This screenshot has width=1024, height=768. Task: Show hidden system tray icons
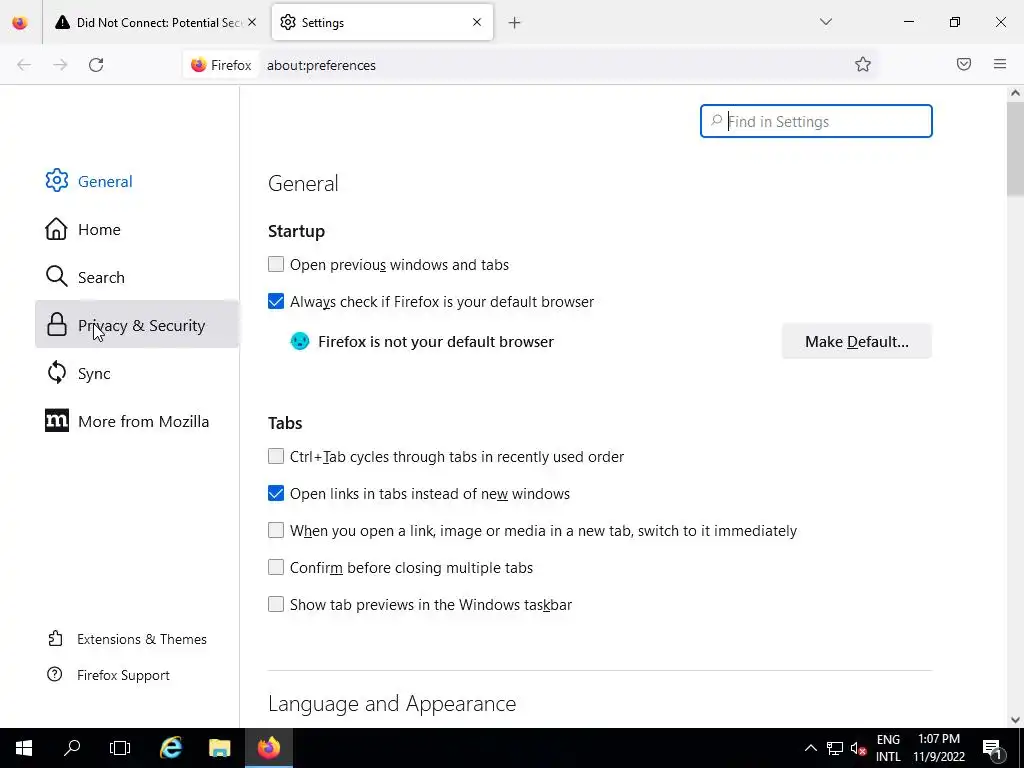tap(810, 748)
